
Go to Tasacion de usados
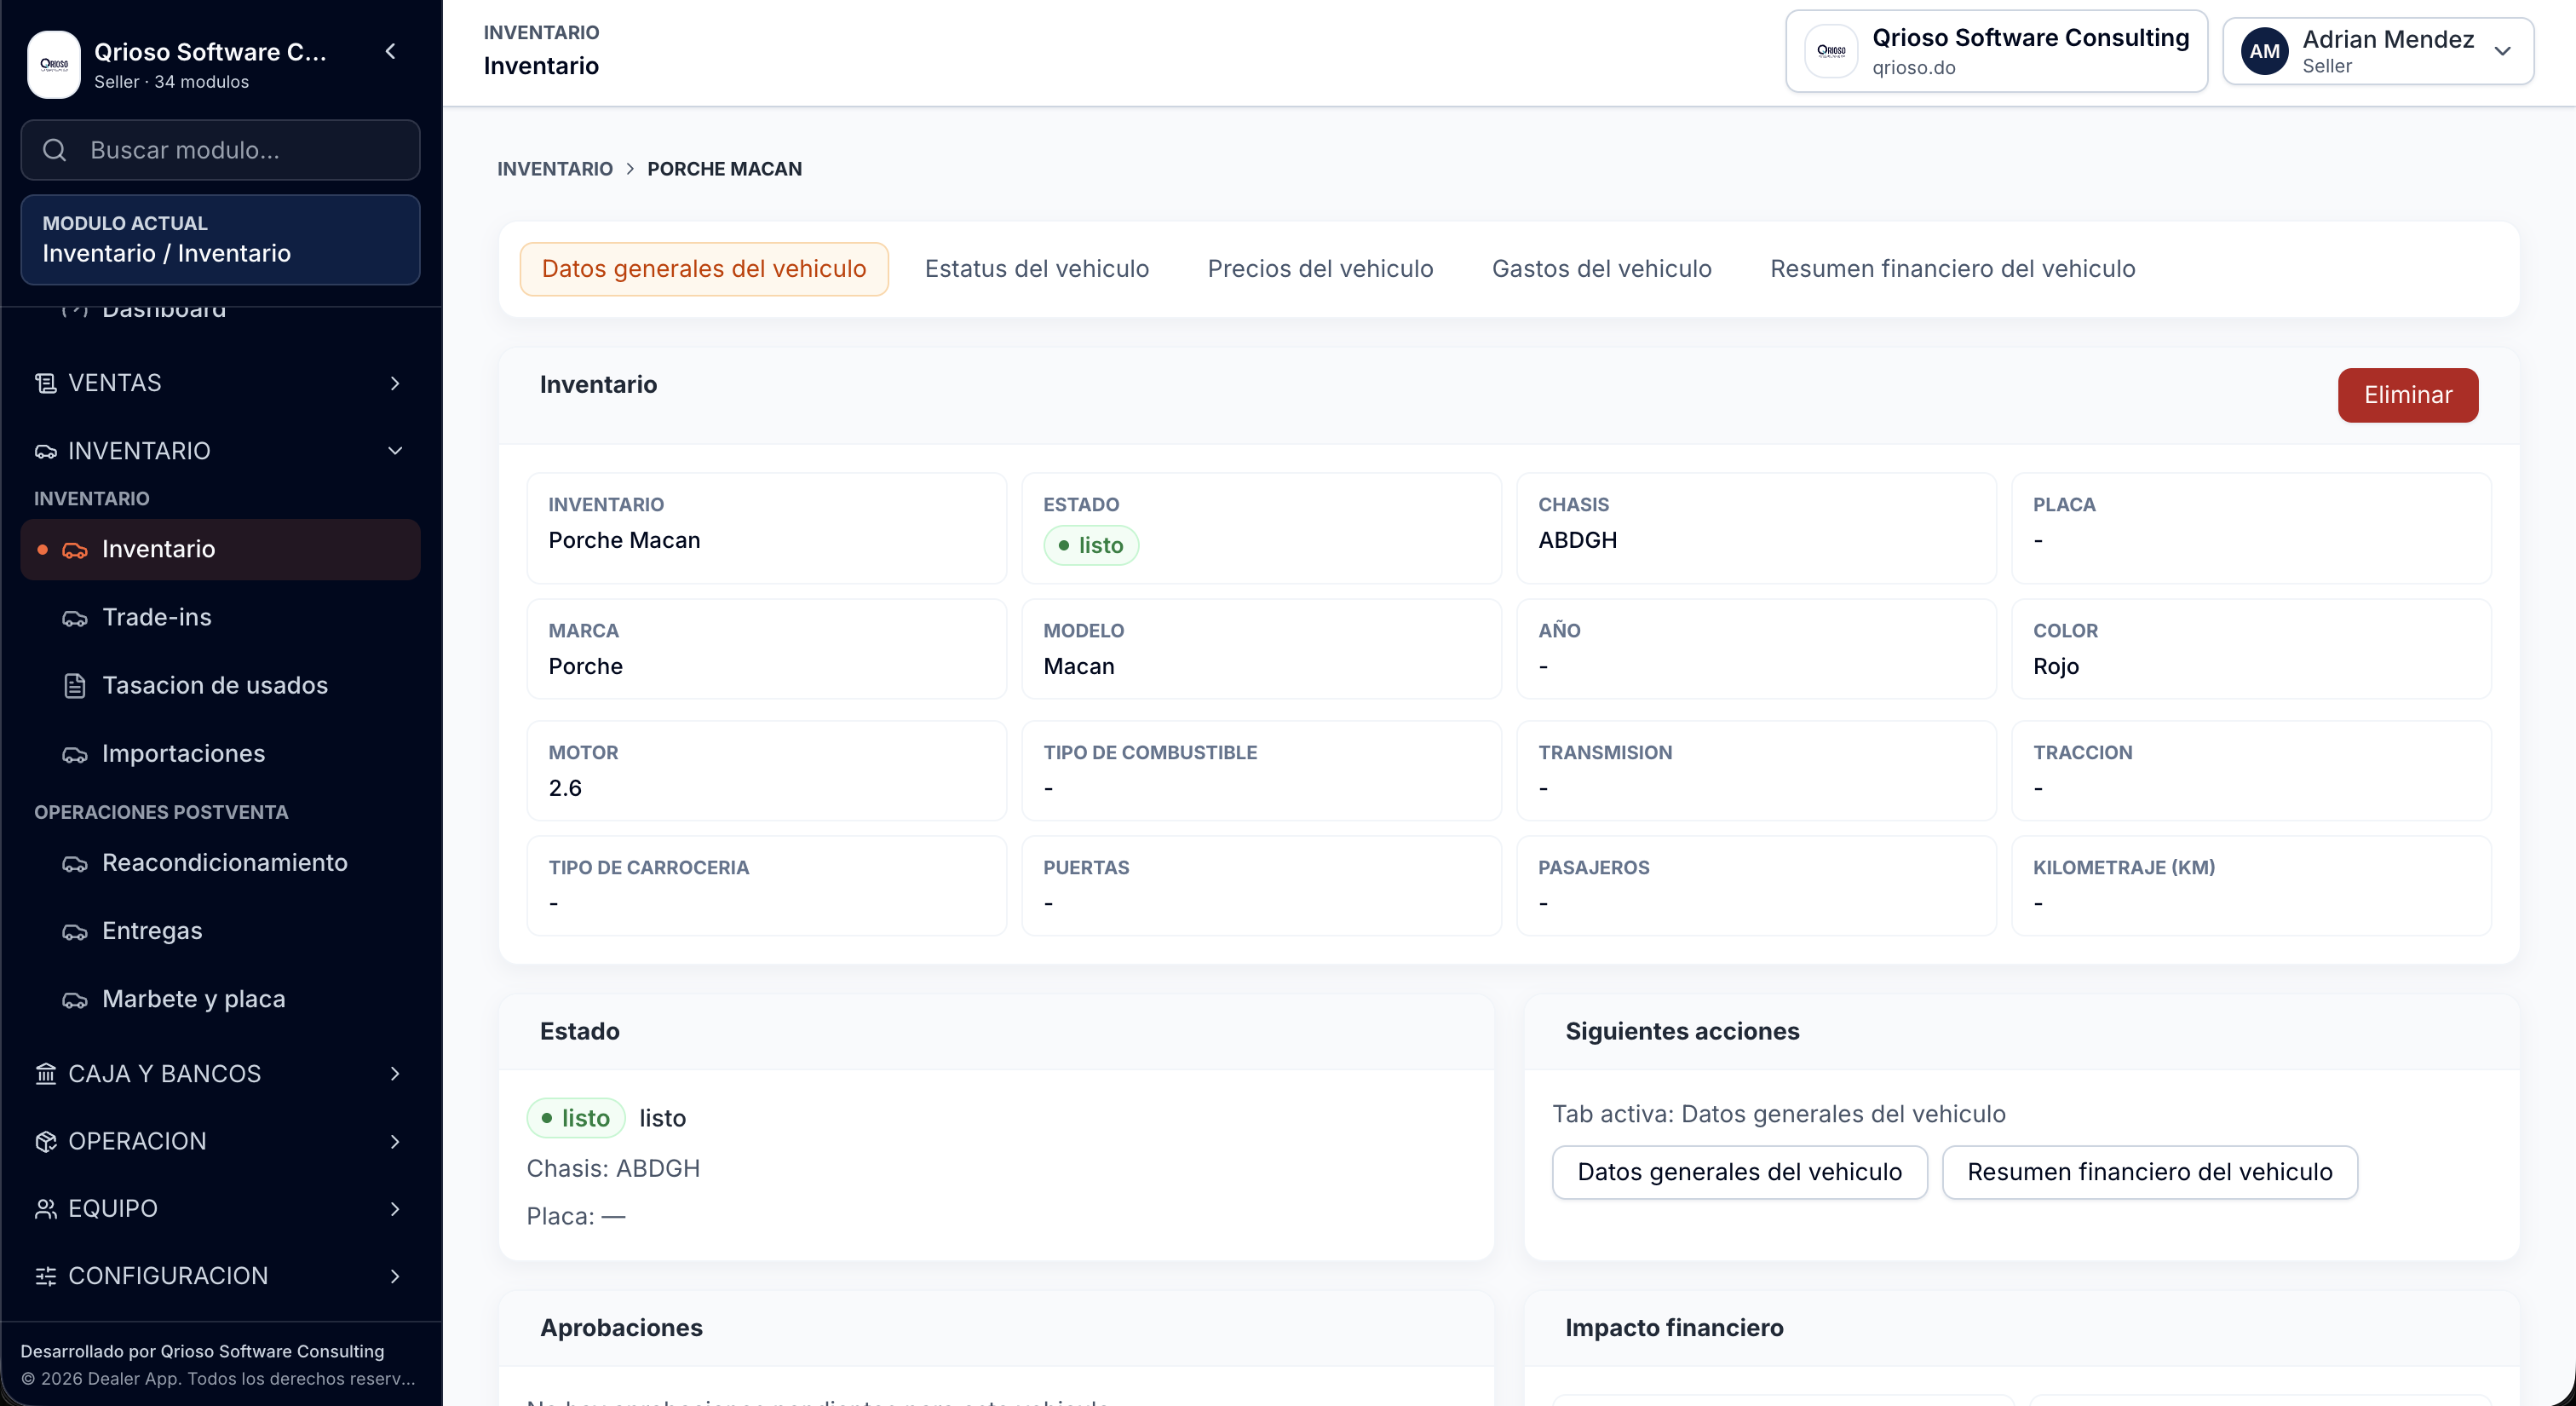[220, 685]
